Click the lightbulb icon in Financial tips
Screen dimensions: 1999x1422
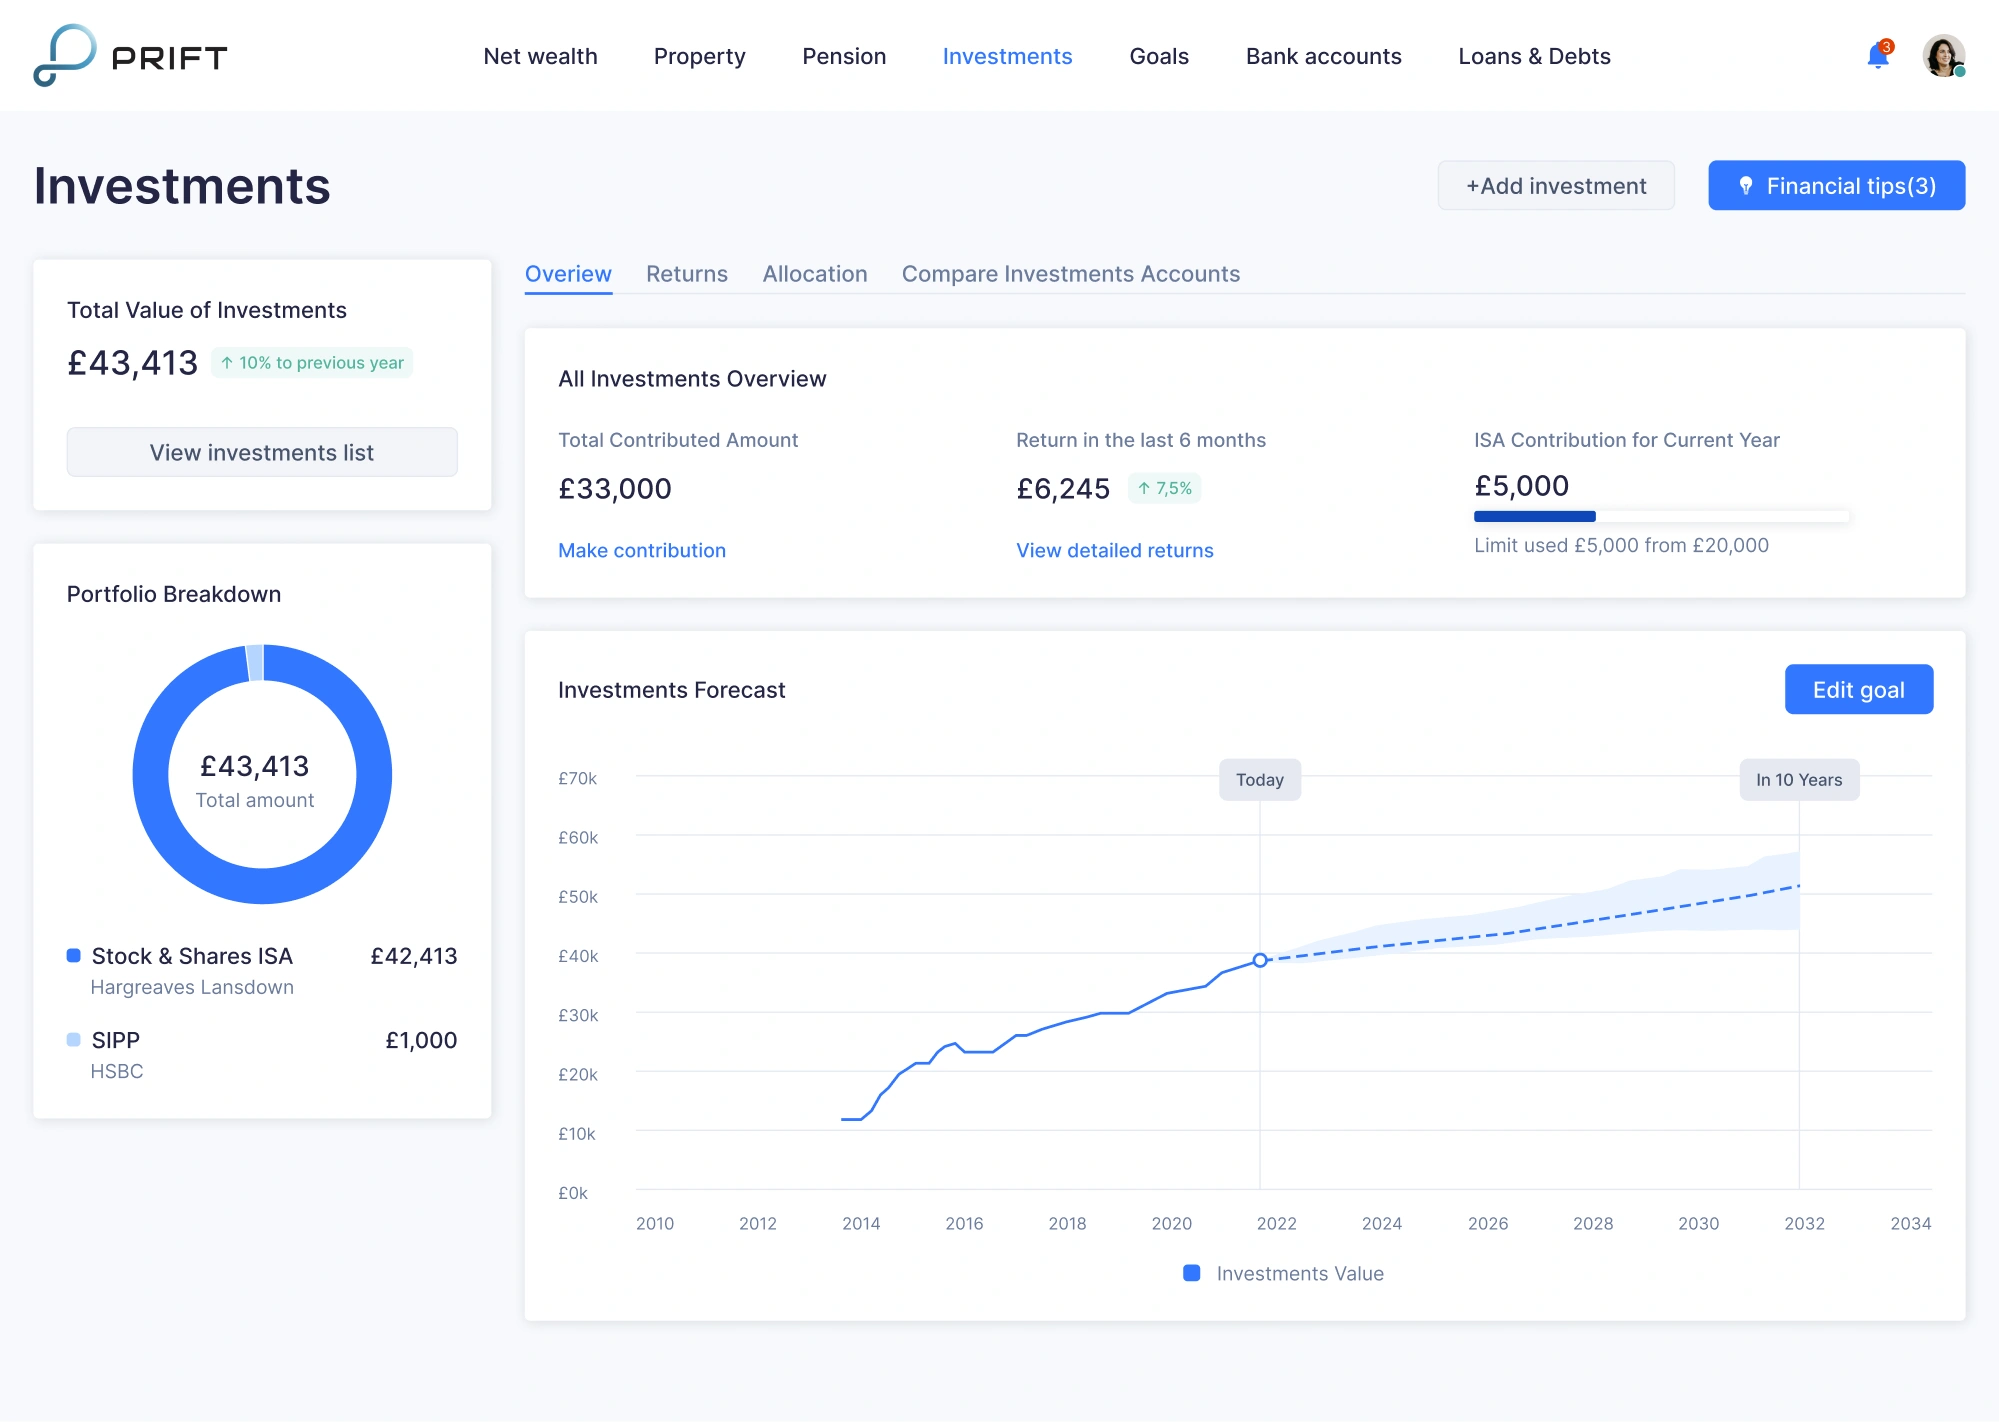tap(1747, 185)
